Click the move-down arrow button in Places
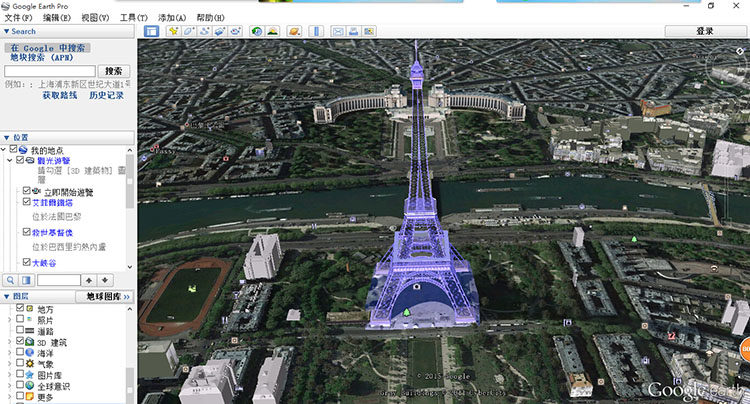750x404 pixels. 105,280
